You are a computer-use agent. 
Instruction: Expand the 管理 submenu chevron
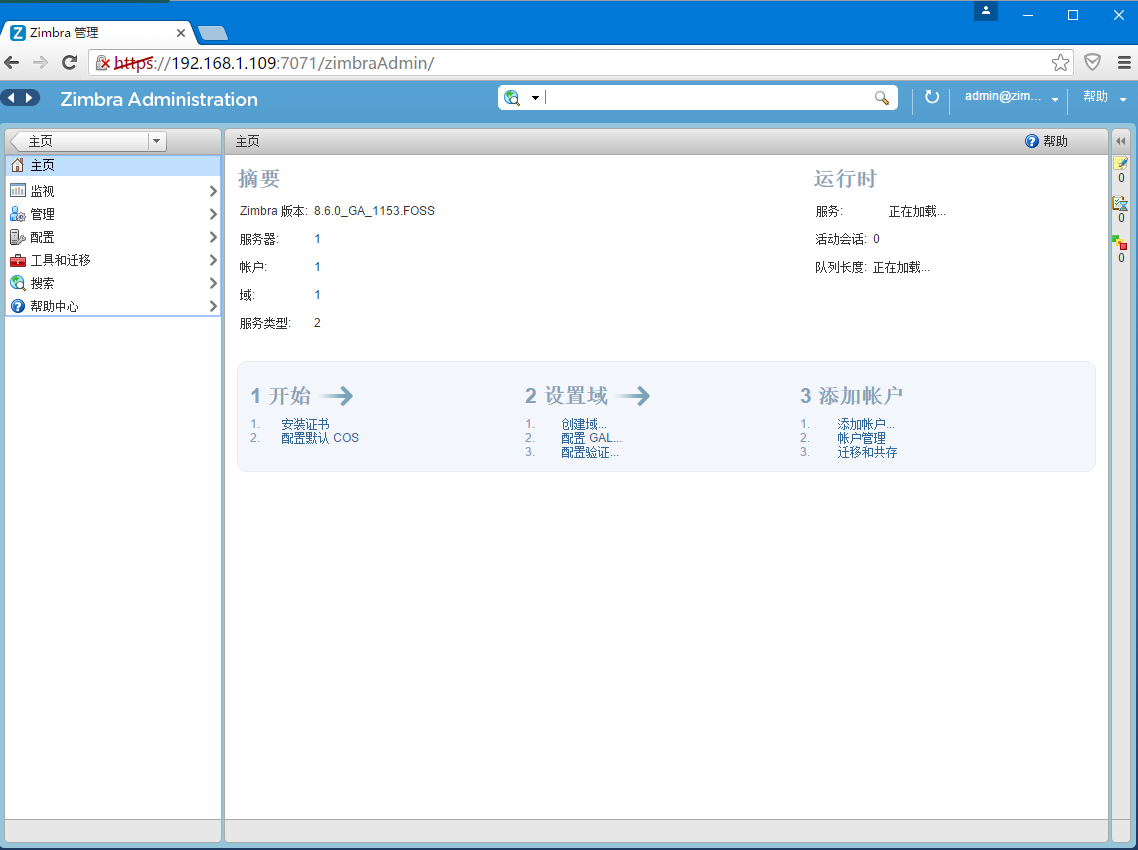[213, 214]
